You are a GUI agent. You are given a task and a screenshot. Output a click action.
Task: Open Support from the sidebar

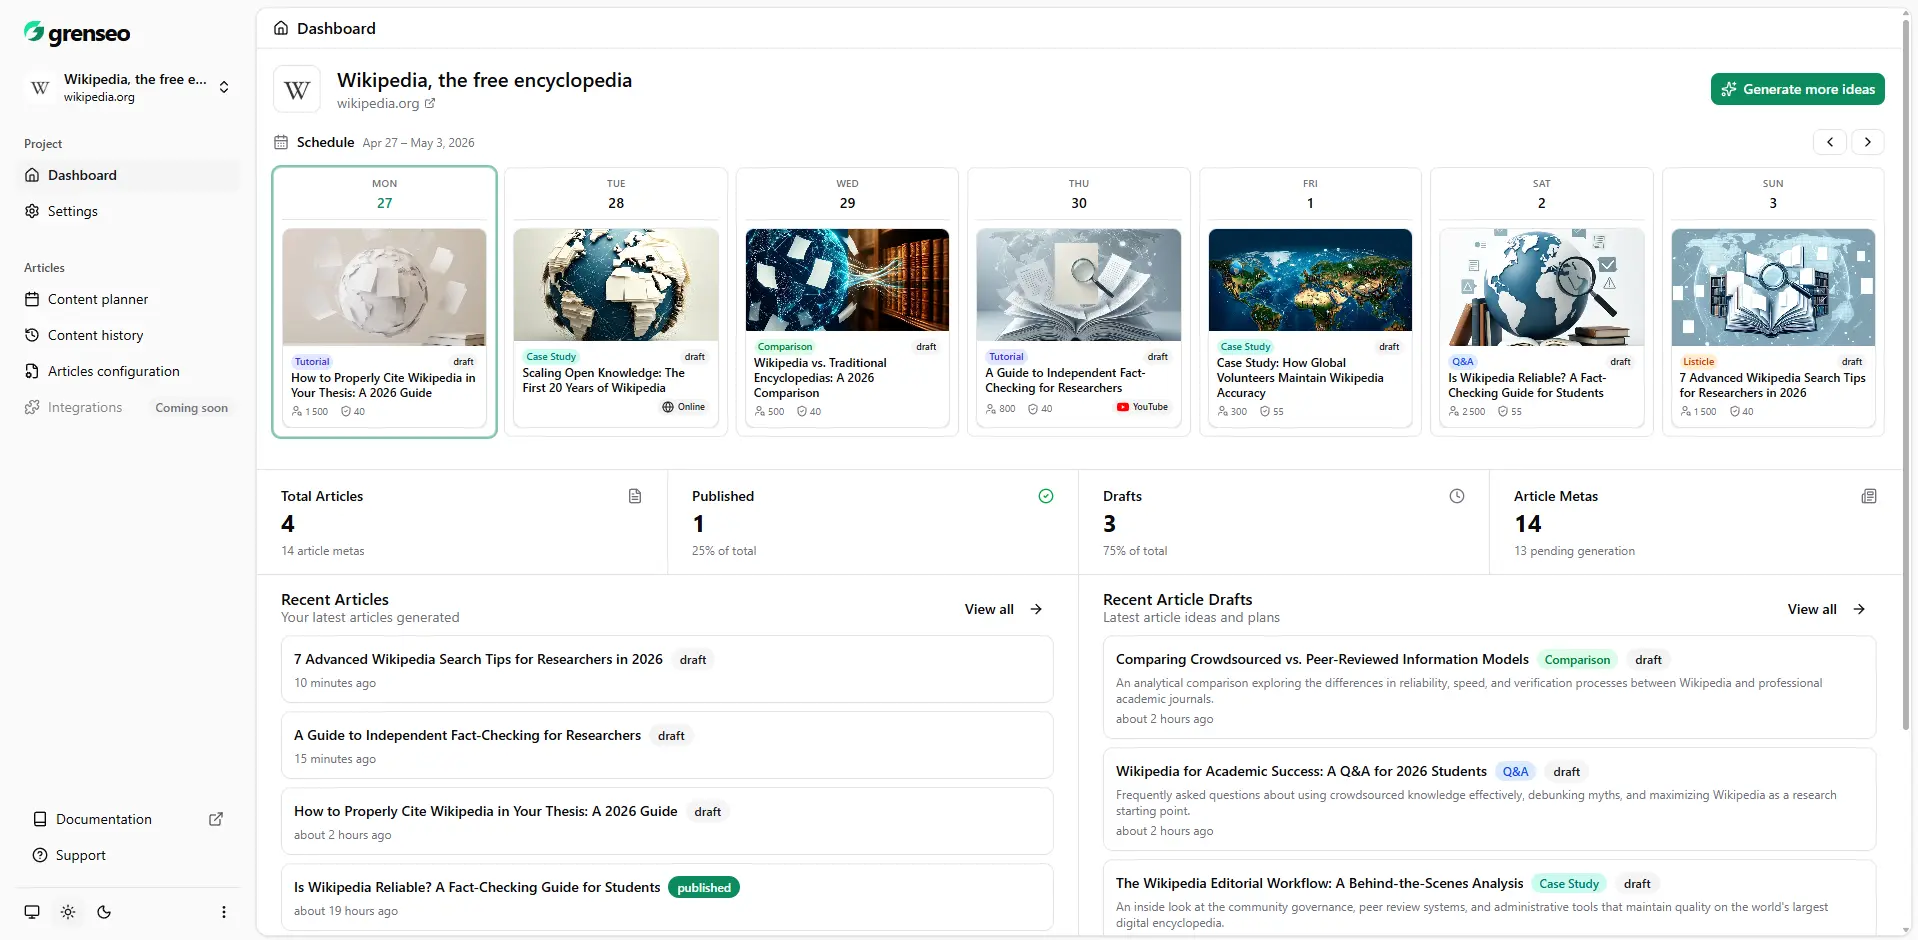pos(128,855)
